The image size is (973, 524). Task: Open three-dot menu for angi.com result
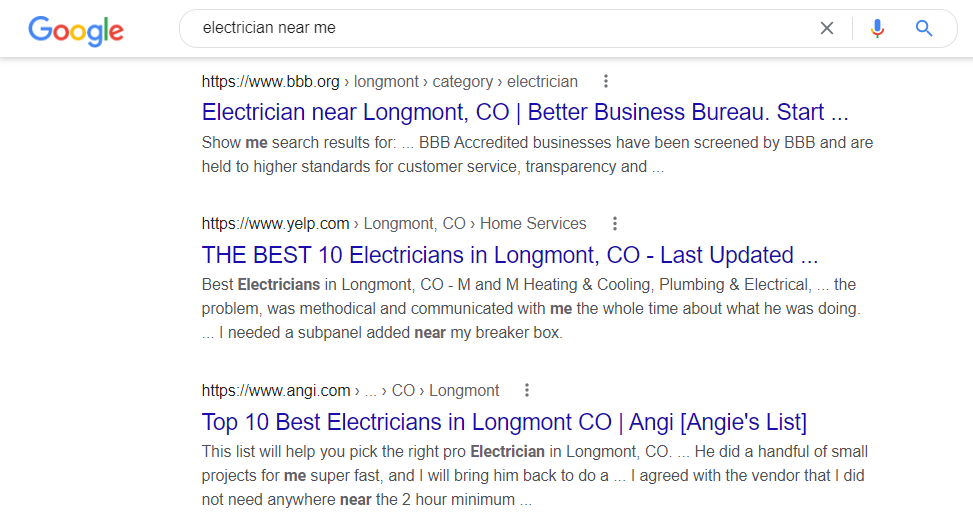pyautogui.click(x=527, y=390)
